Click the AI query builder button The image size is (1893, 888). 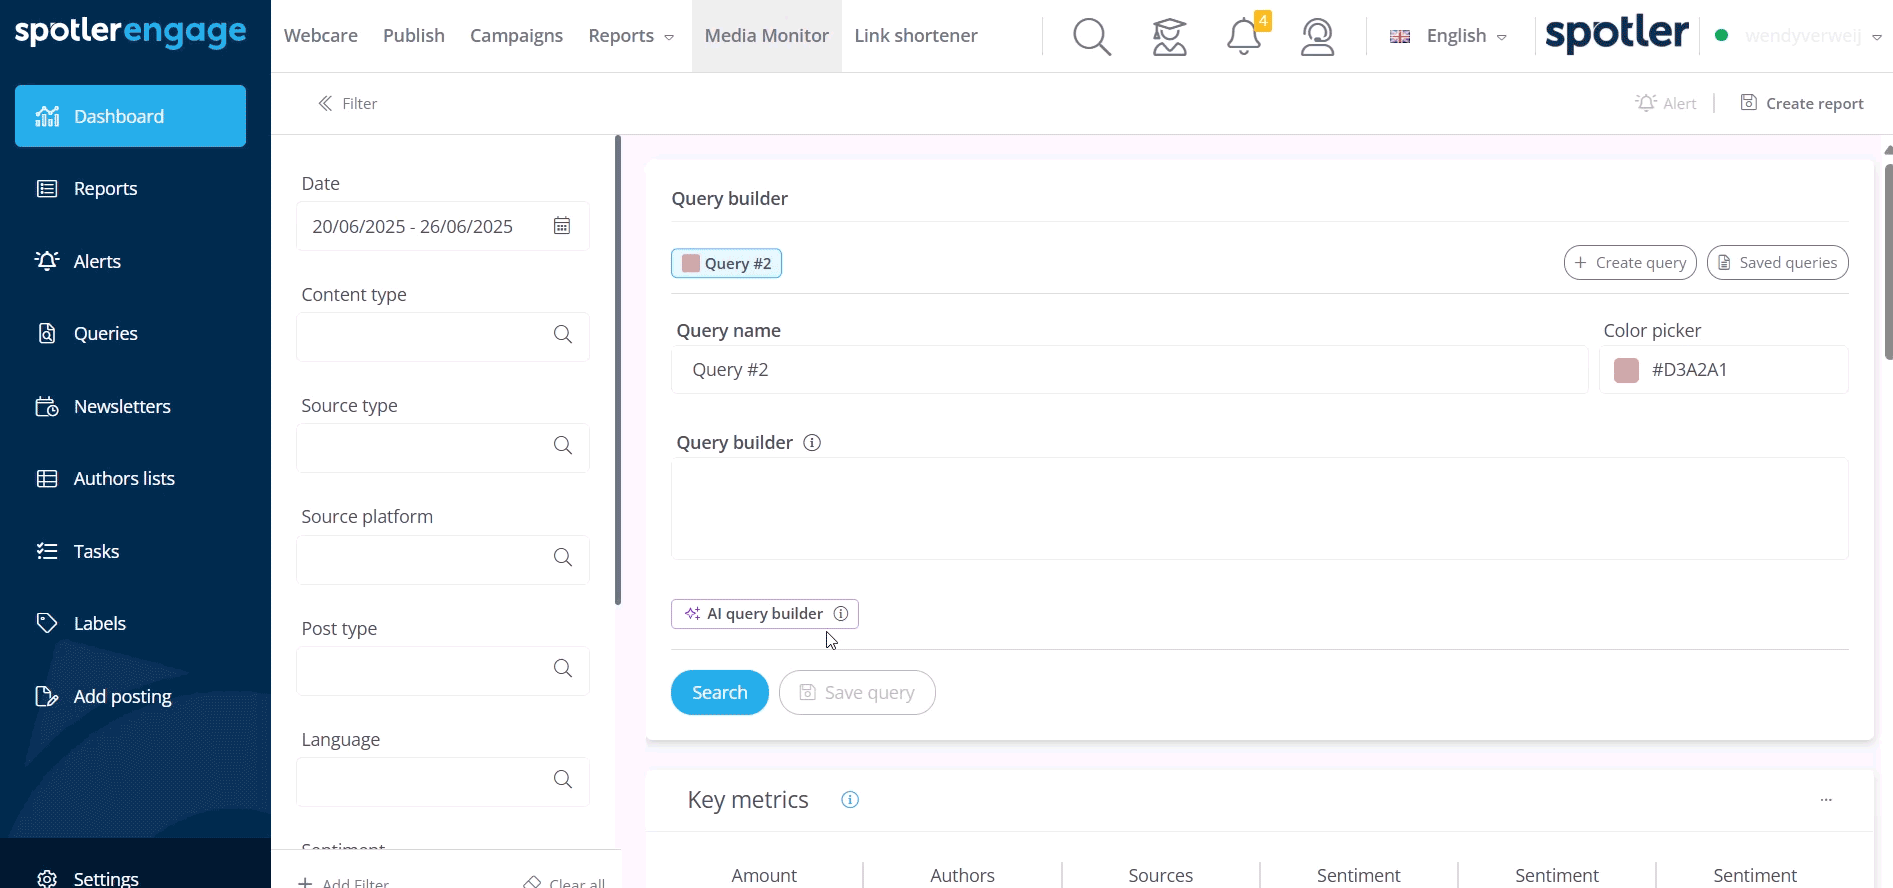point(765,613)
